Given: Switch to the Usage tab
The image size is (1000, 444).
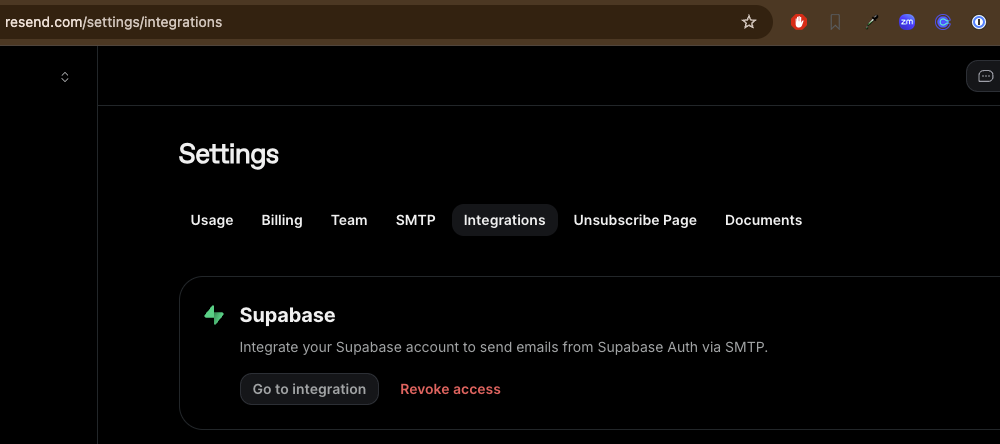Looking at the screenshot, I should pos(212,220).
